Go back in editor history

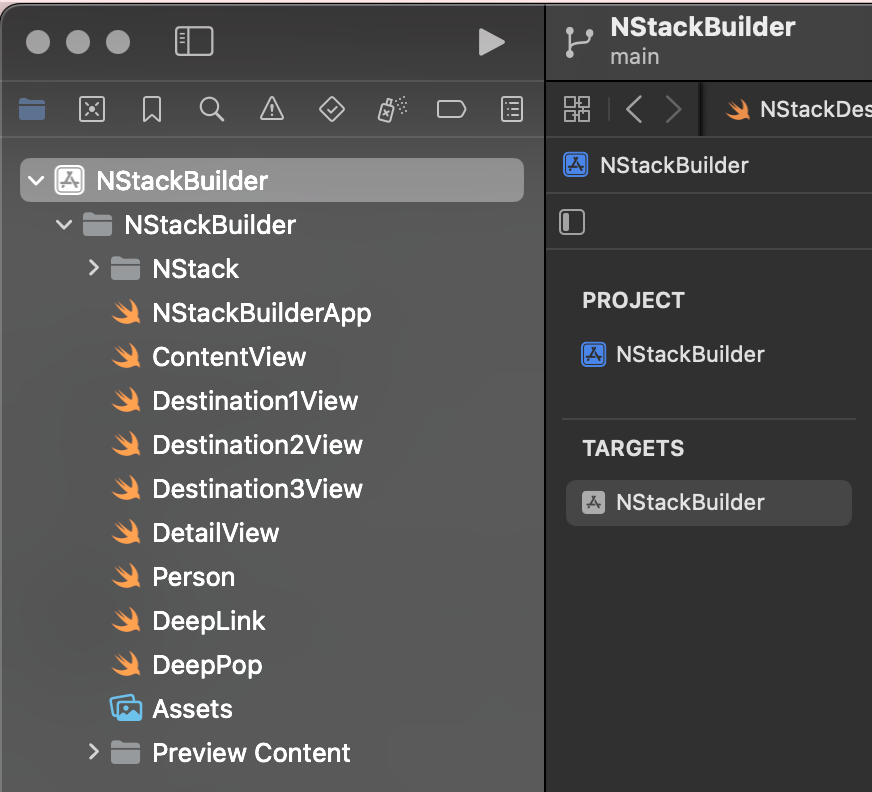coord(634,109)
